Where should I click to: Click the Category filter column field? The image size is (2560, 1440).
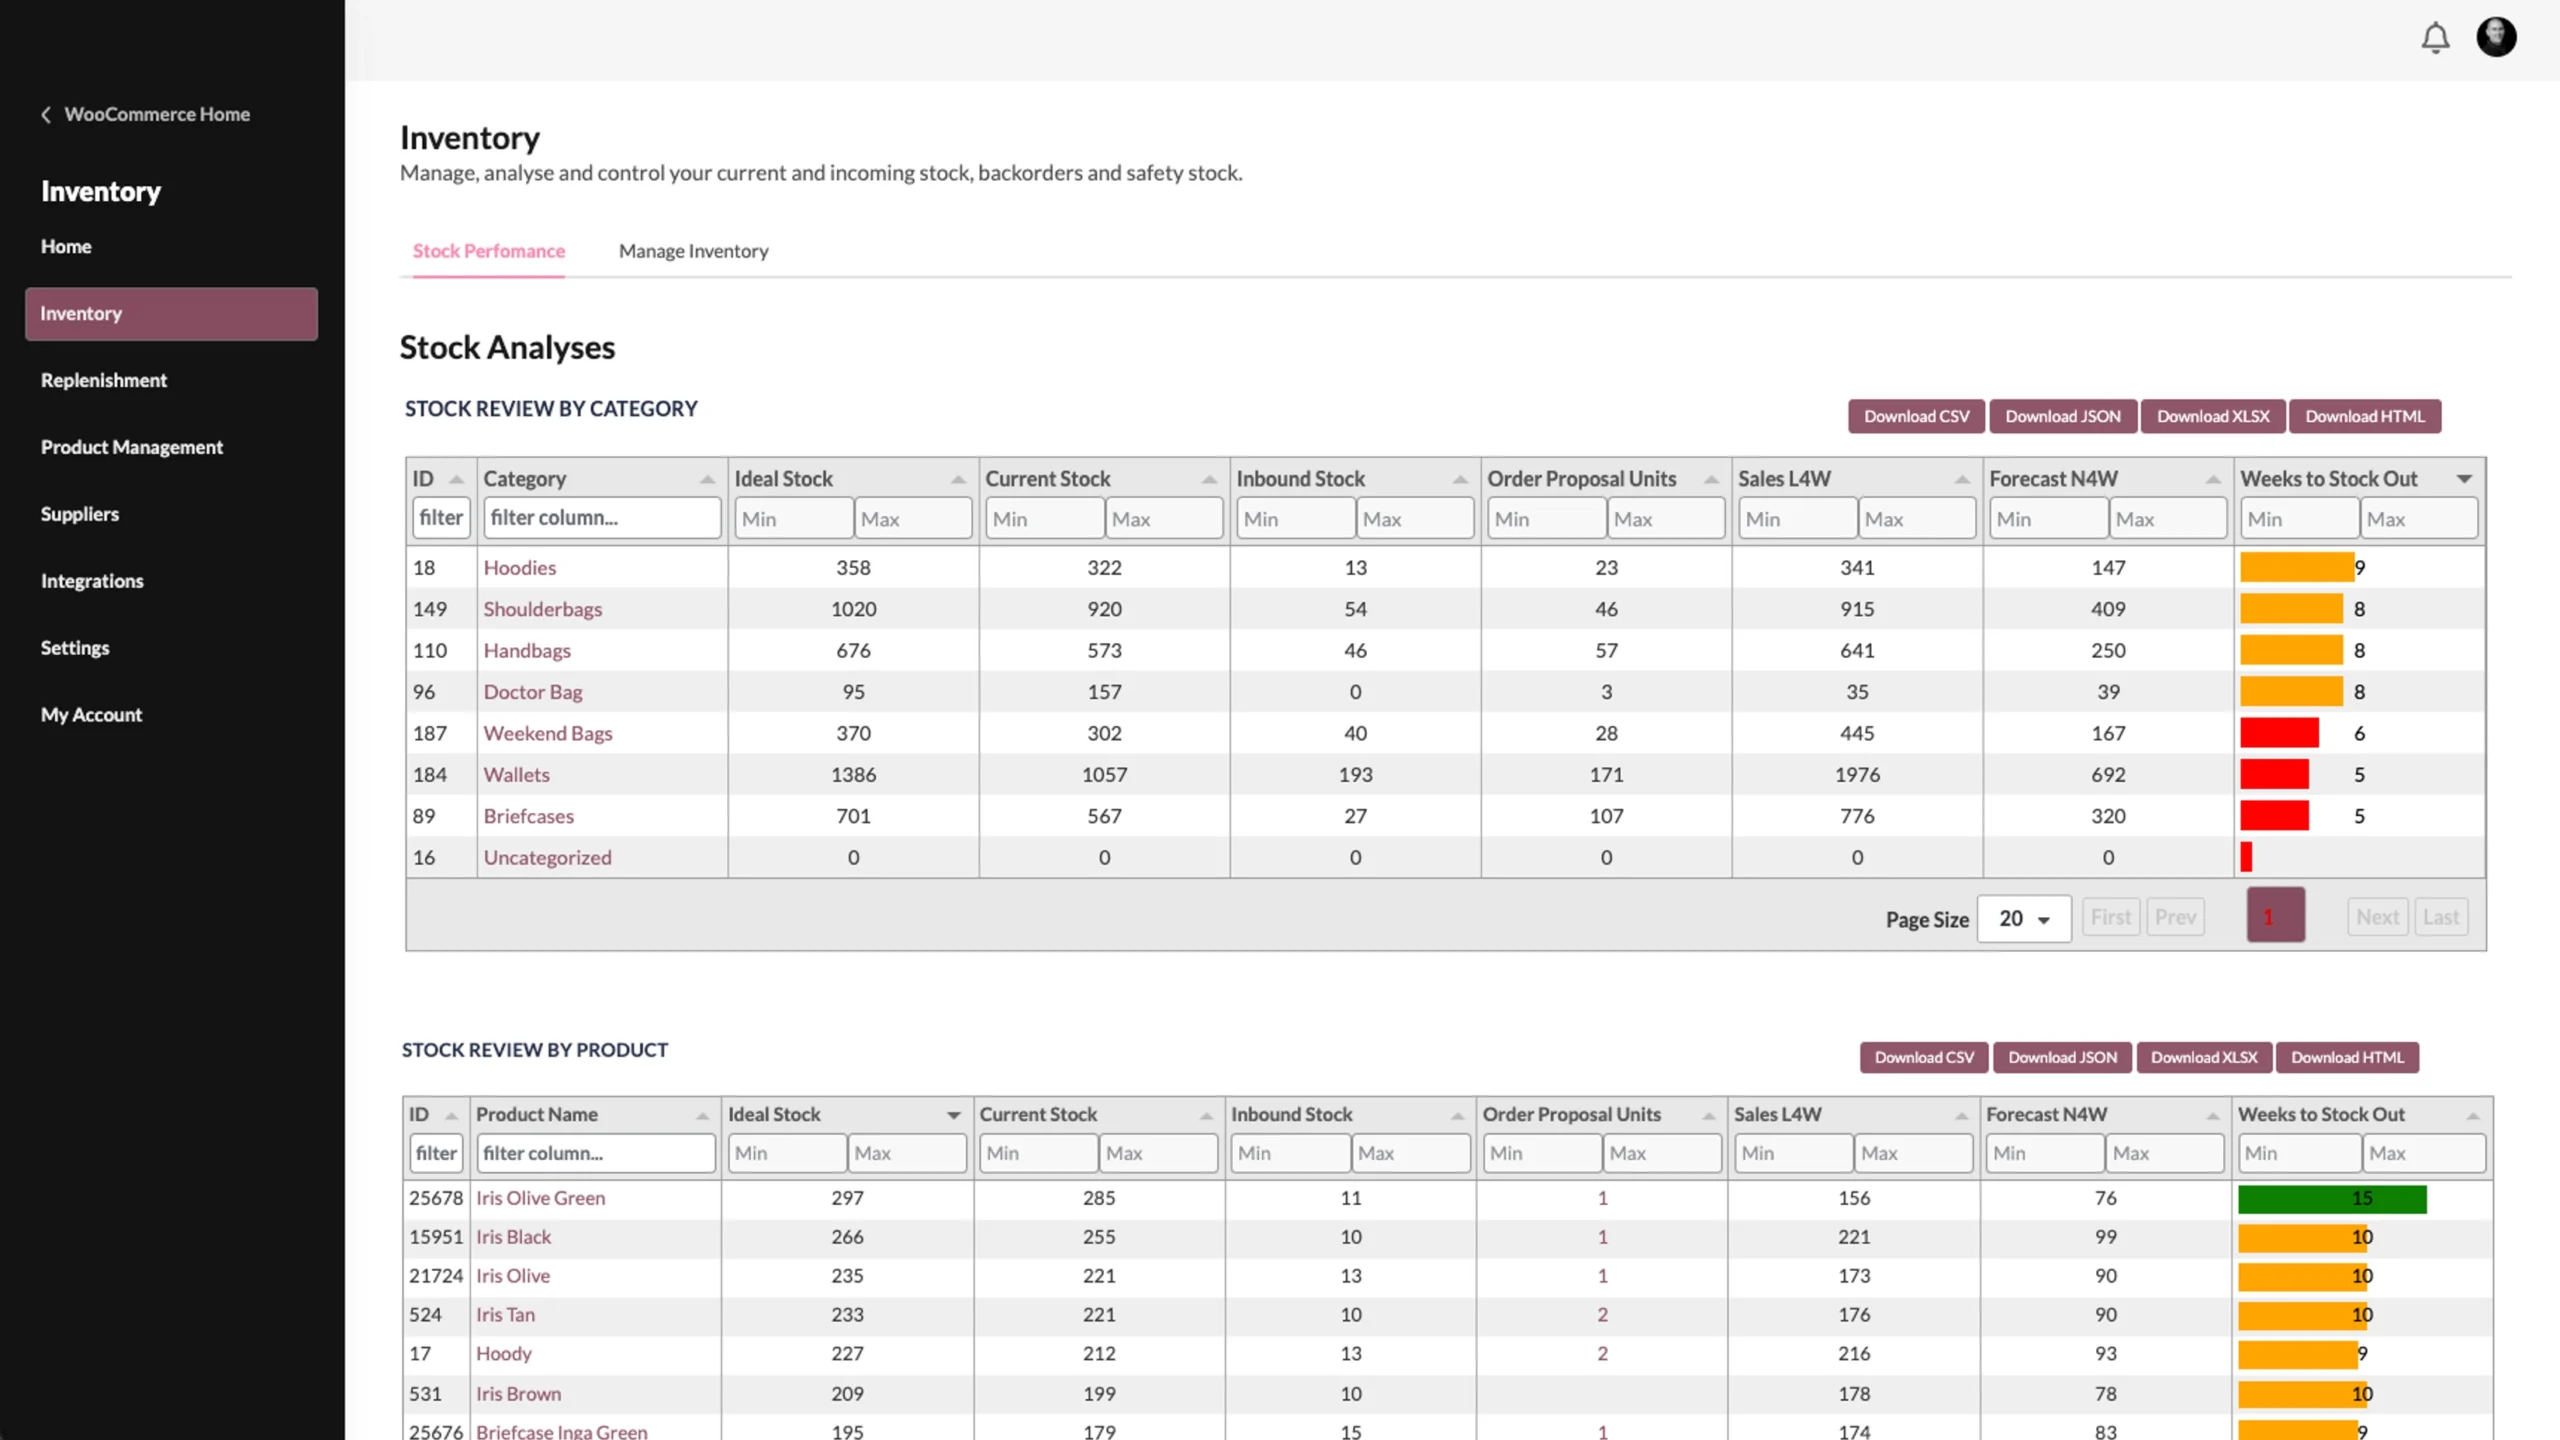602,518
